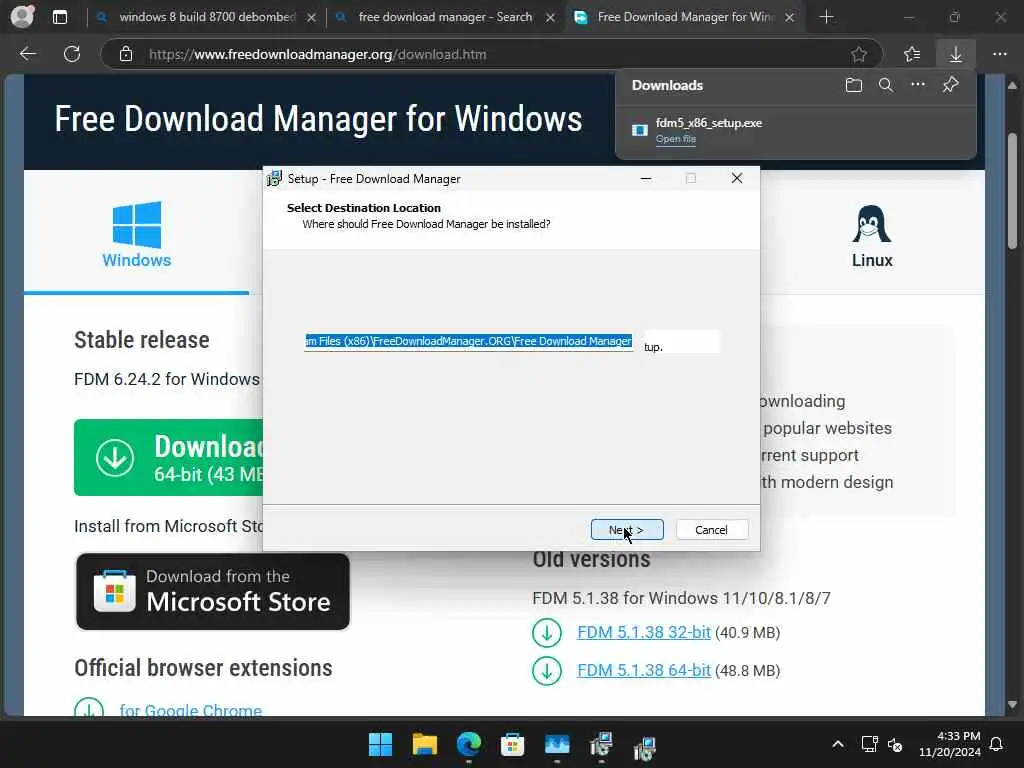Click the Next button in setup wizard
This screenshot has height=768, width=1024.
tap(627, 530)
